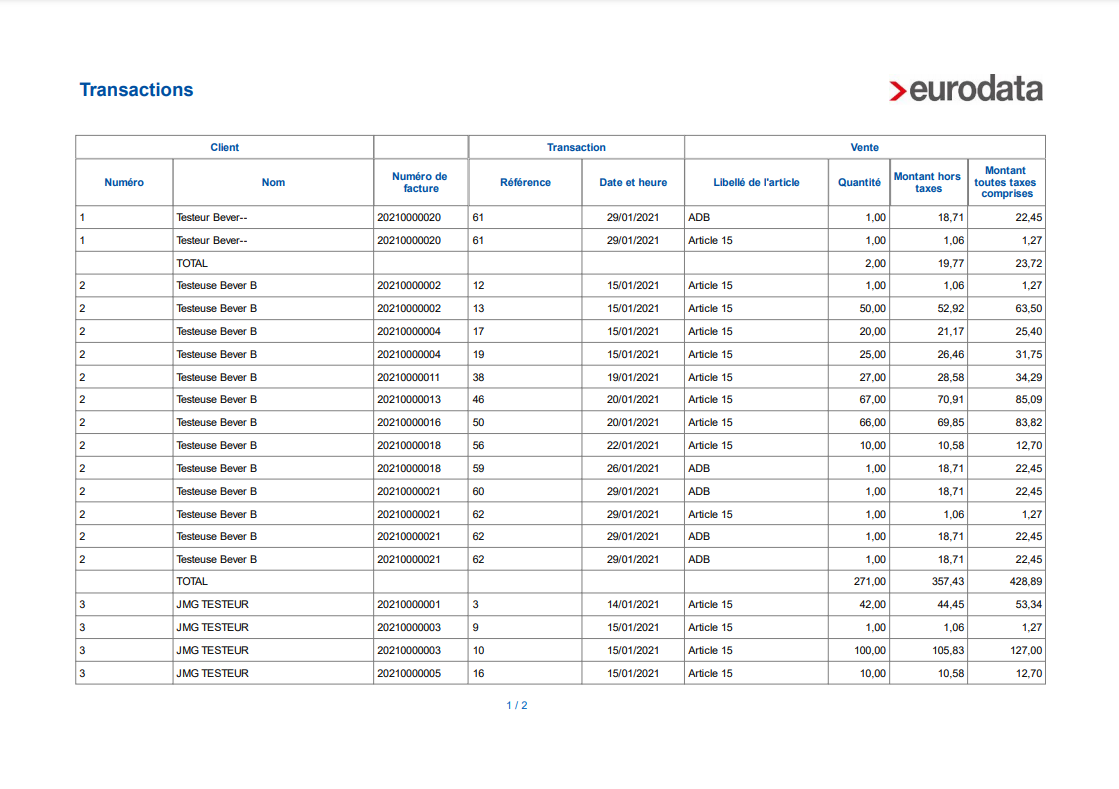Click amount 21,17 excluding taxes
The width and height of the screenshot is (1119, 789).
tap(951, 331)
